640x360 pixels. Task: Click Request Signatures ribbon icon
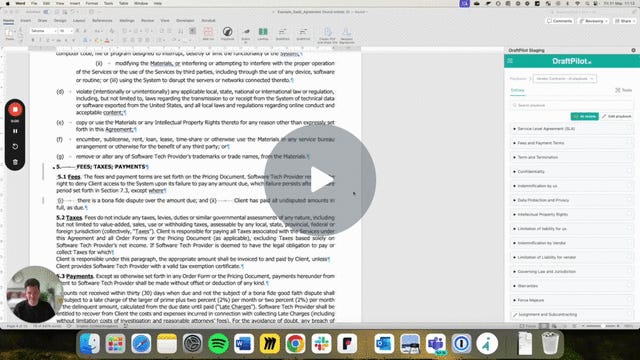tap(347, 35)
